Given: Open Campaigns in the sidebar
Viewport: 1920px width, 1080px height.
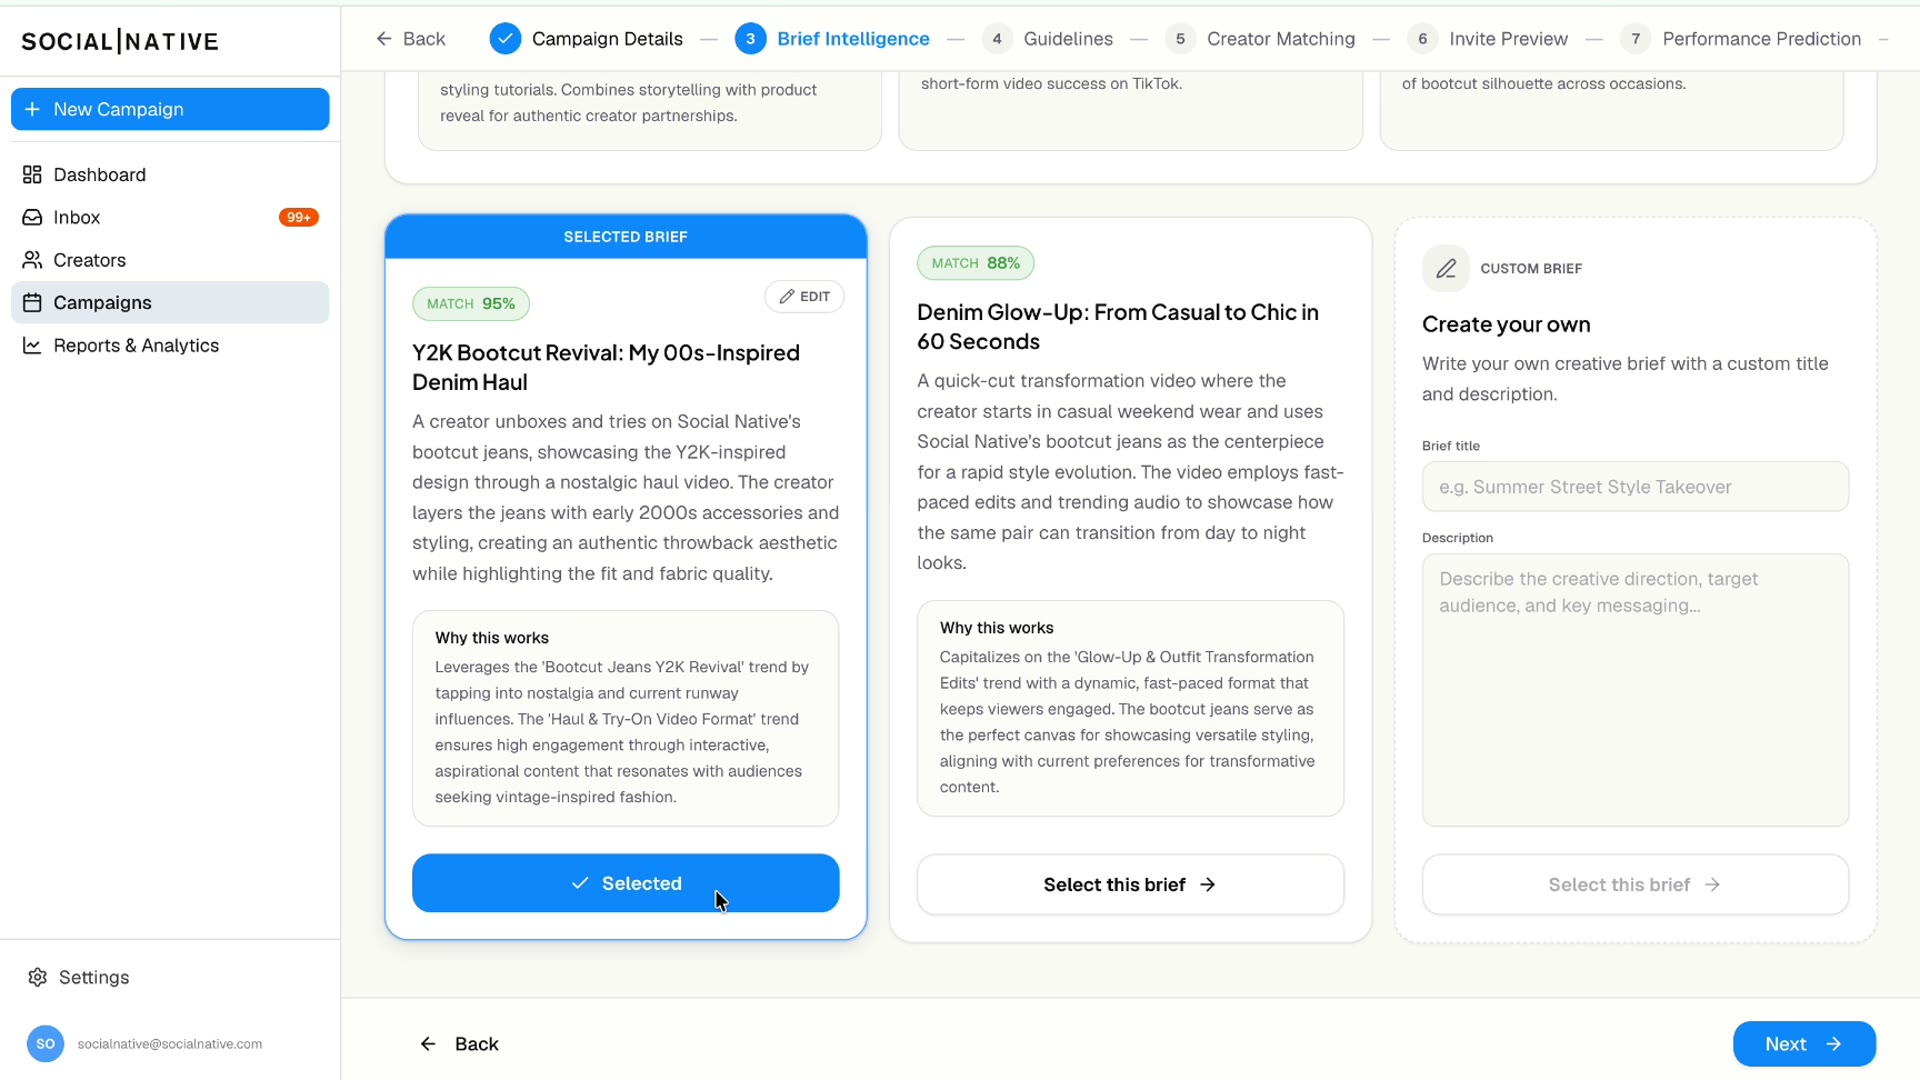Looking at the screenshot, I should pos(170,302).
